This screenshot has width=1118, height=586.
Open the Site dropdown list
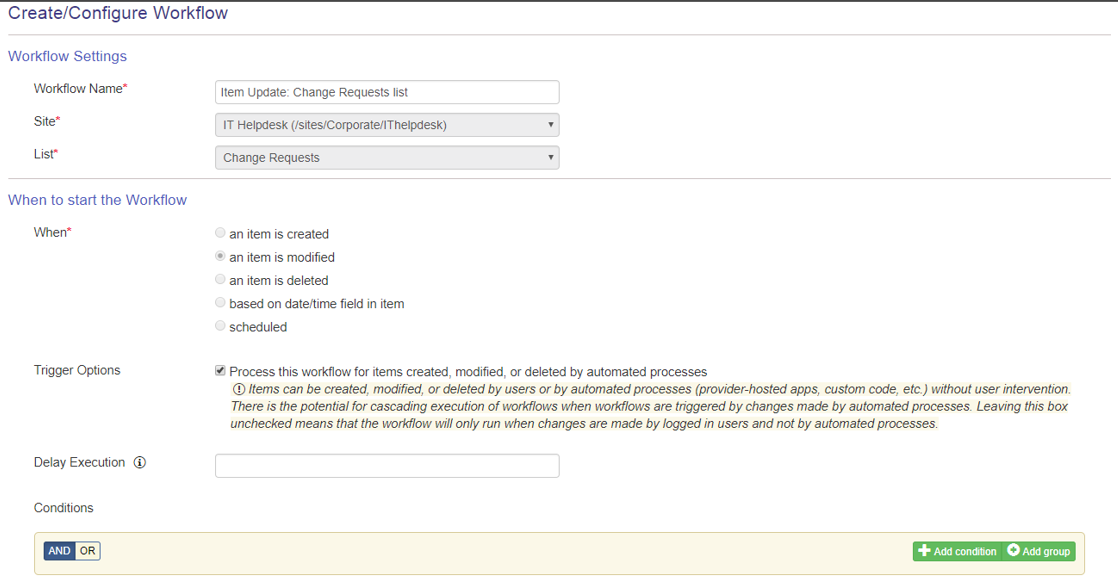pos(387,125)
